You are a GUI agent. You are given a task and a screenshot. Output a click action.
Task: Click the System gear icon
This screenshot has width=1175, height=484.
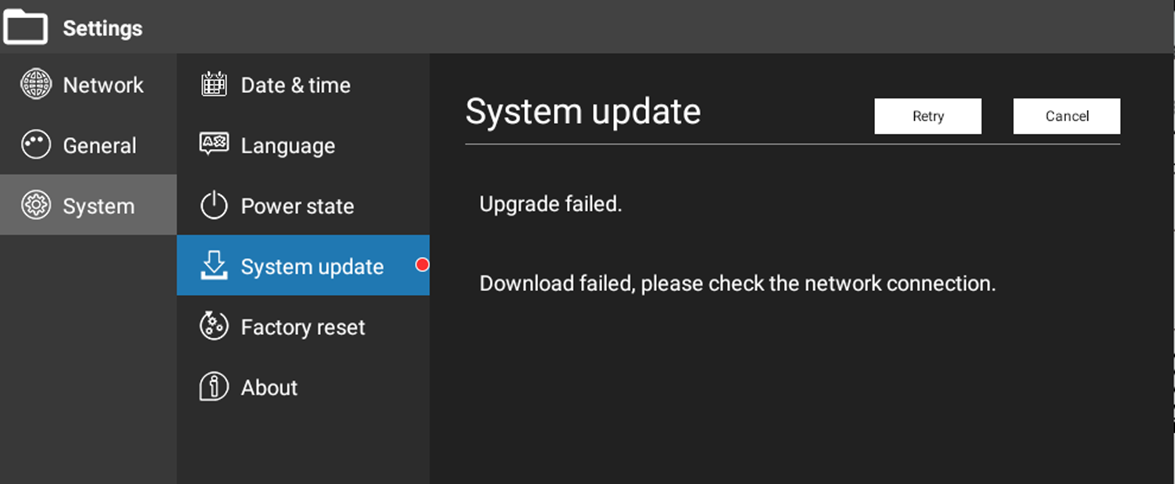point(36,206)
